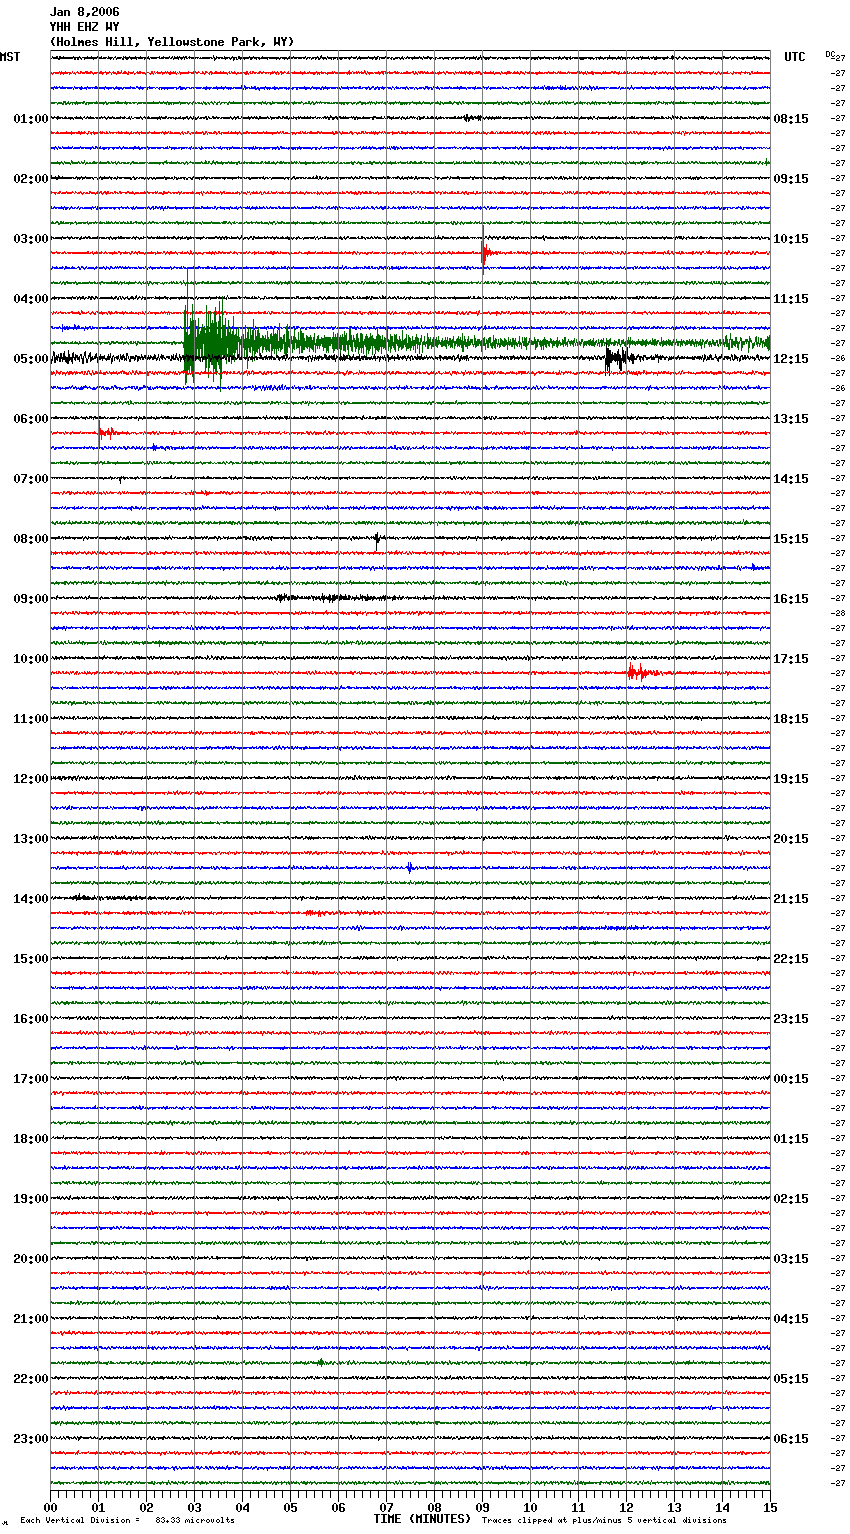
Task: Click the '05' minute axis tick label
Action: 291,1507
